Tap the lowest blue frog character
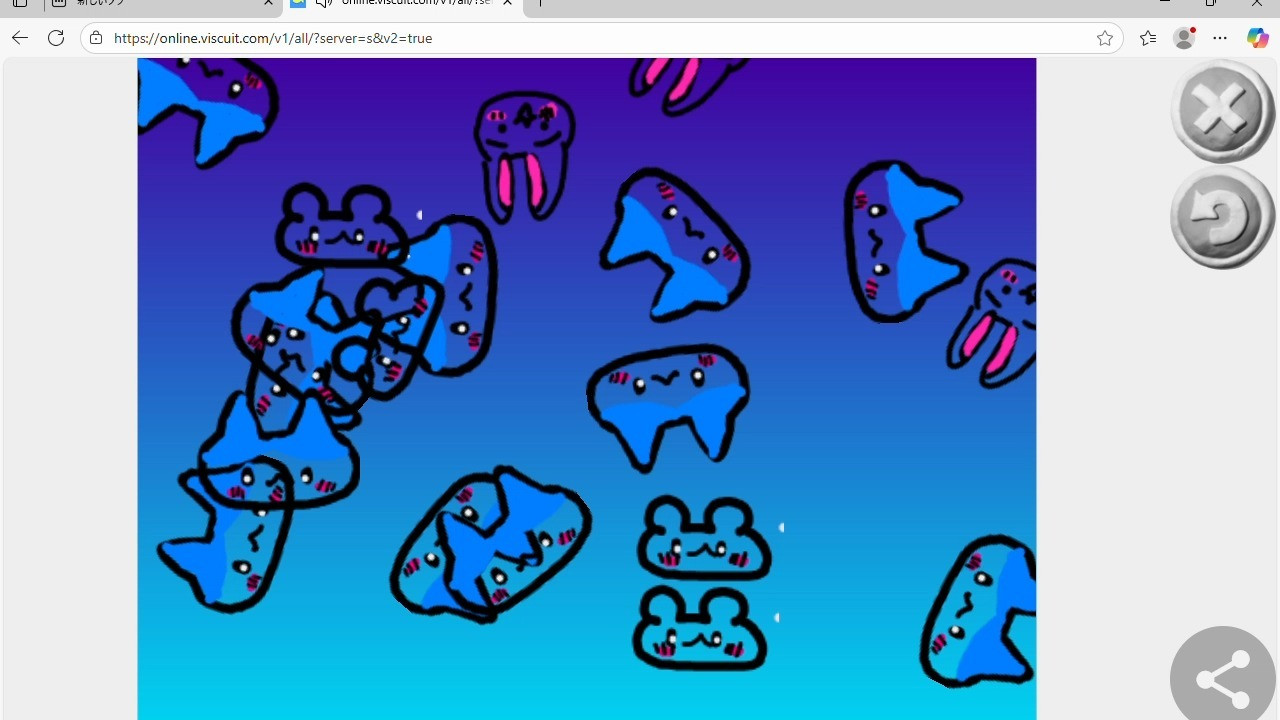This screenshot has height=720, width=1280. coord(700,630)
